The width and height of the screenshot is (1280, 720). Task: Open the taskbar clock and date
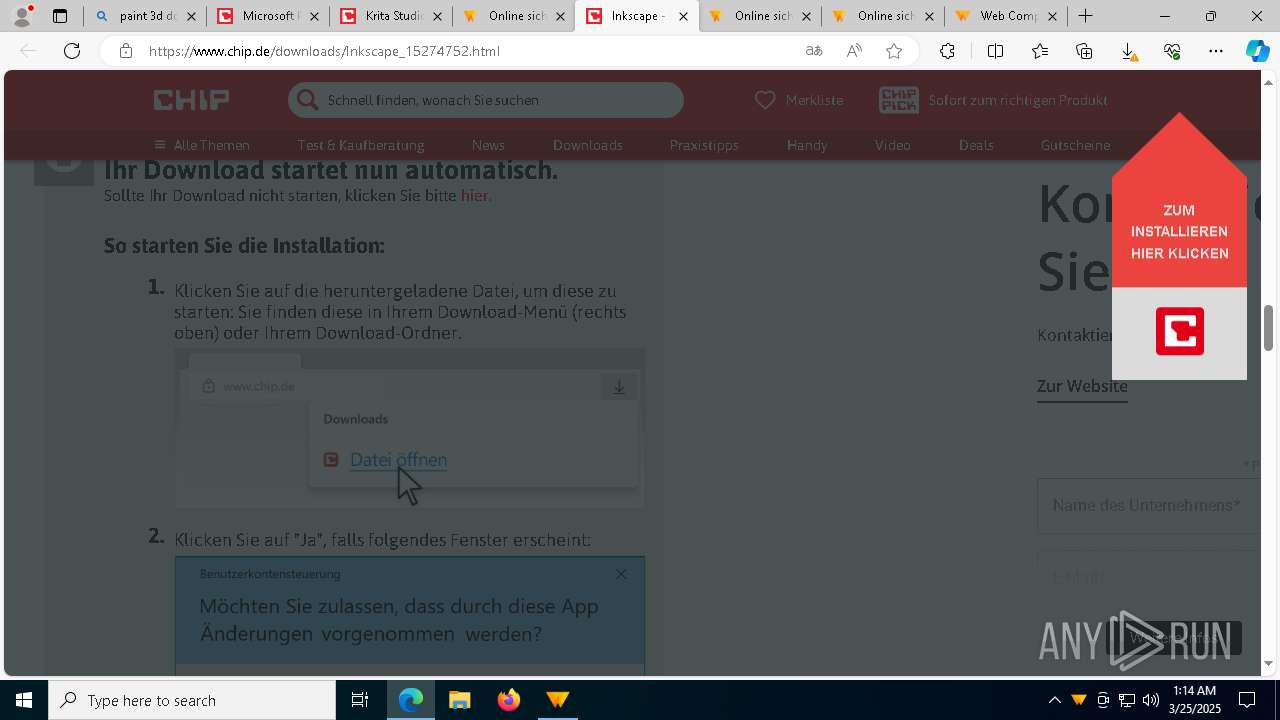(1195, 700)
